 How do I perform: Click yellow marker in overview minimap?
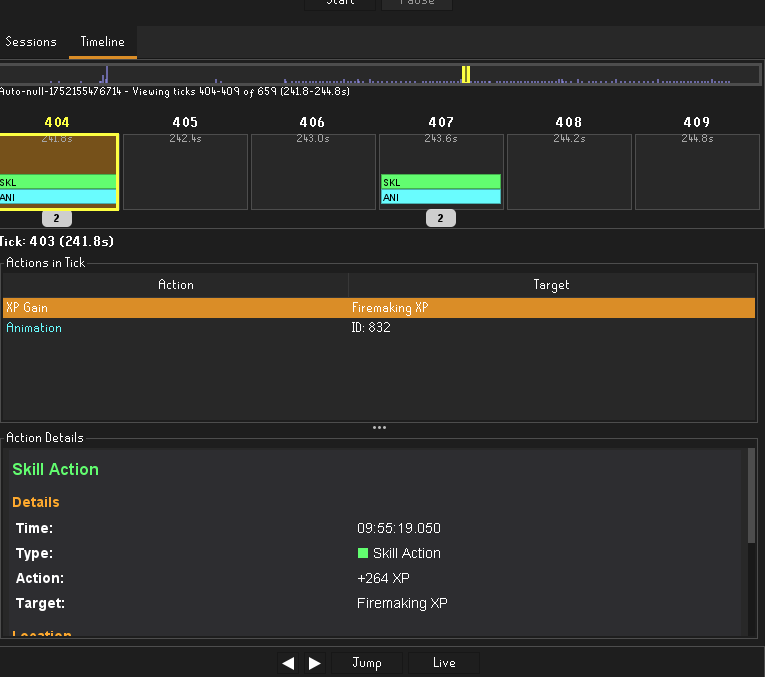[466, 75]
